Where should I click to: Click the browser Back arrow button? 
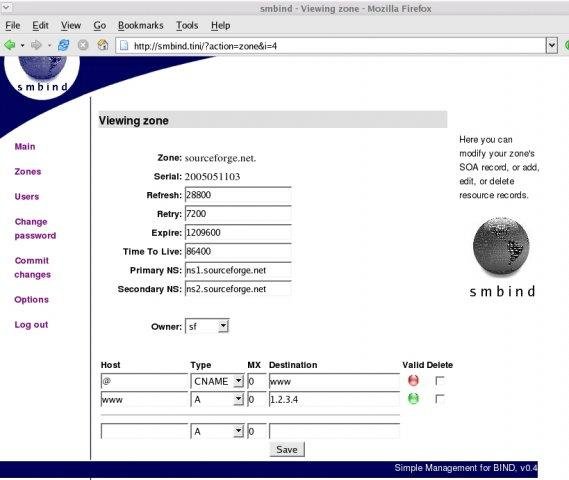click(x=10, y=45)
